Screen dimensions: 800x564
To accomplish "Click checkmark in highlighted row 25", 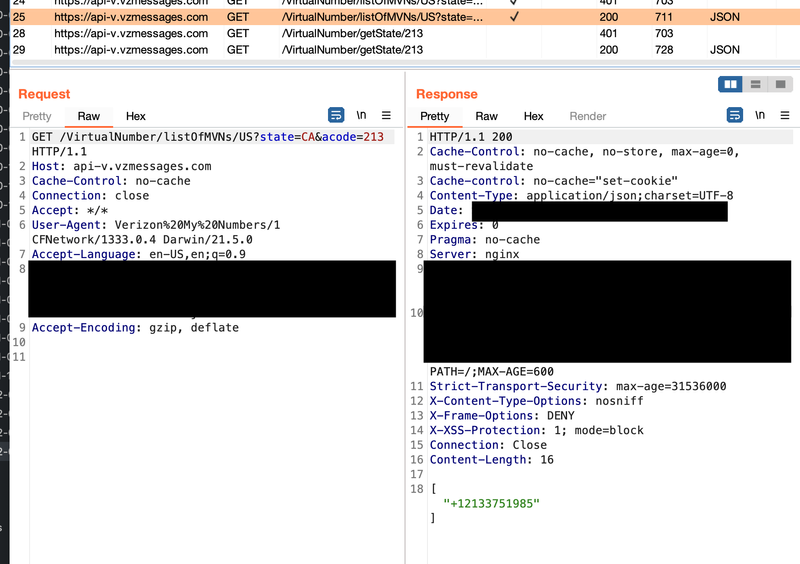I will pos(514,17).
